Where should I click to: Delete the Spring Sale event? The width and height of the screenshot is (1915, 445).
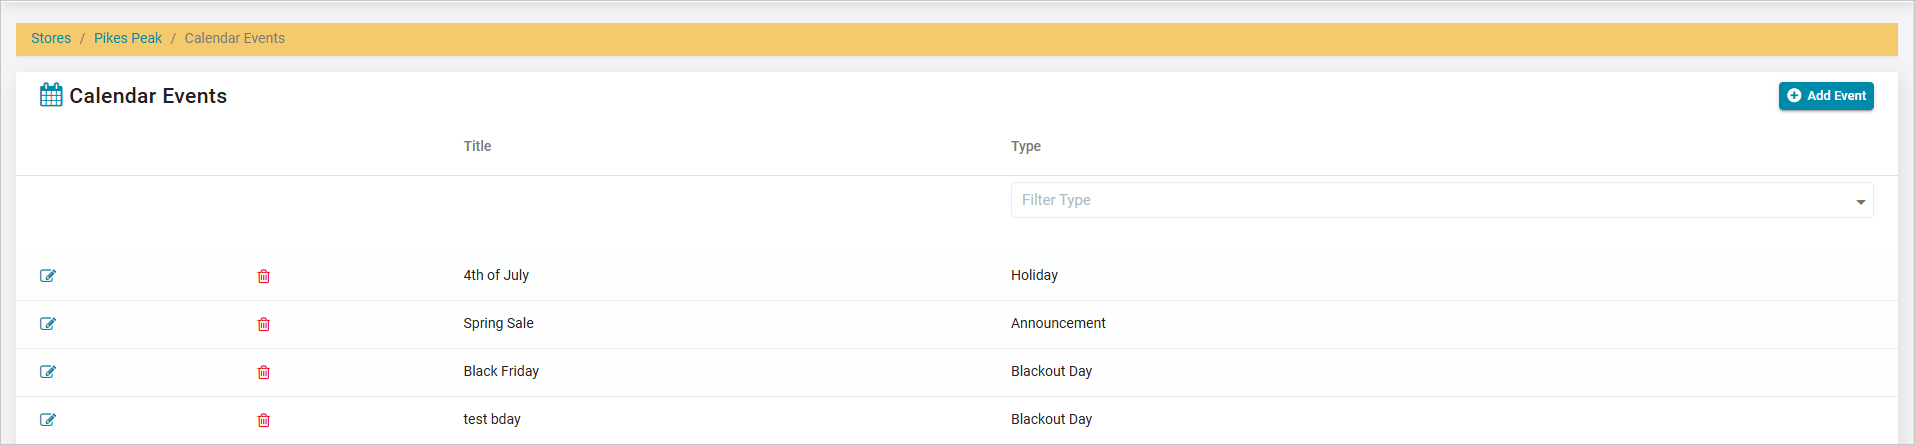tap(264, 324)
